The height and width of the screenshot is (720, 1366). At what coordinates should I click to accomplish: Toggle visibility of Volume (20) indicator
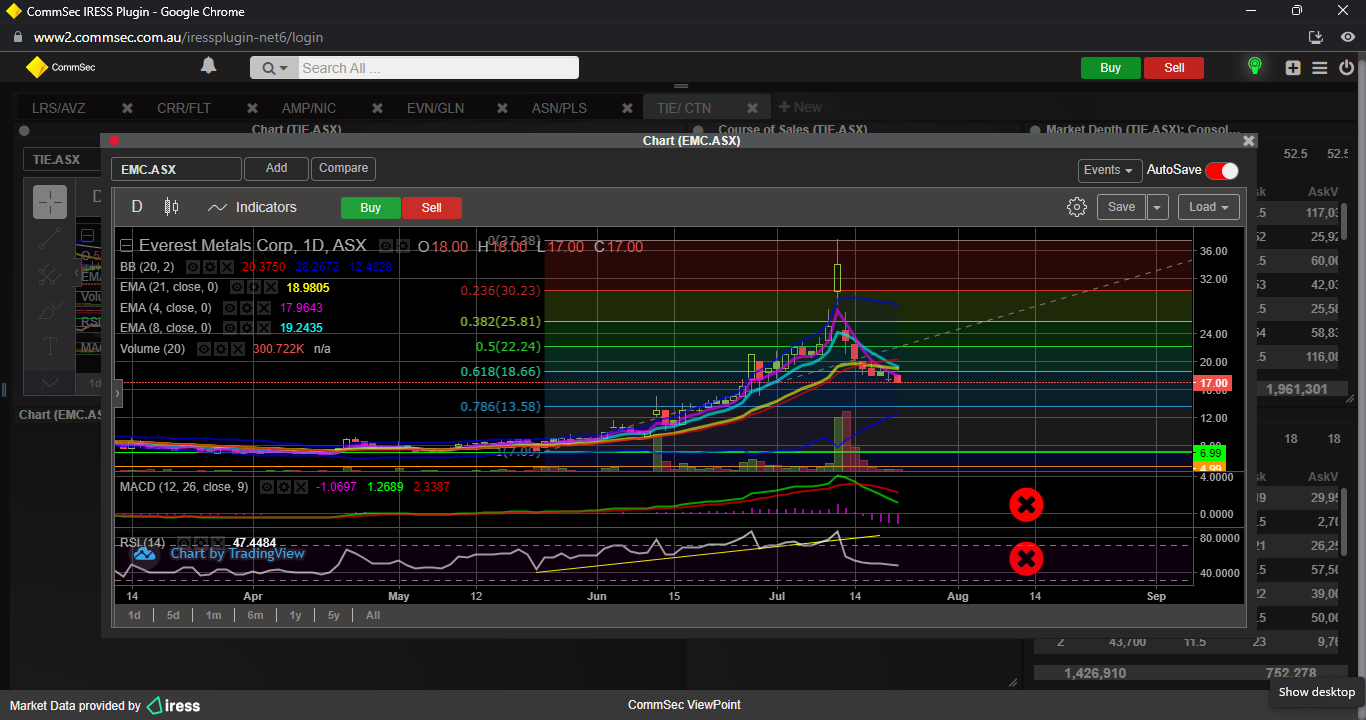tap(203, 349)
